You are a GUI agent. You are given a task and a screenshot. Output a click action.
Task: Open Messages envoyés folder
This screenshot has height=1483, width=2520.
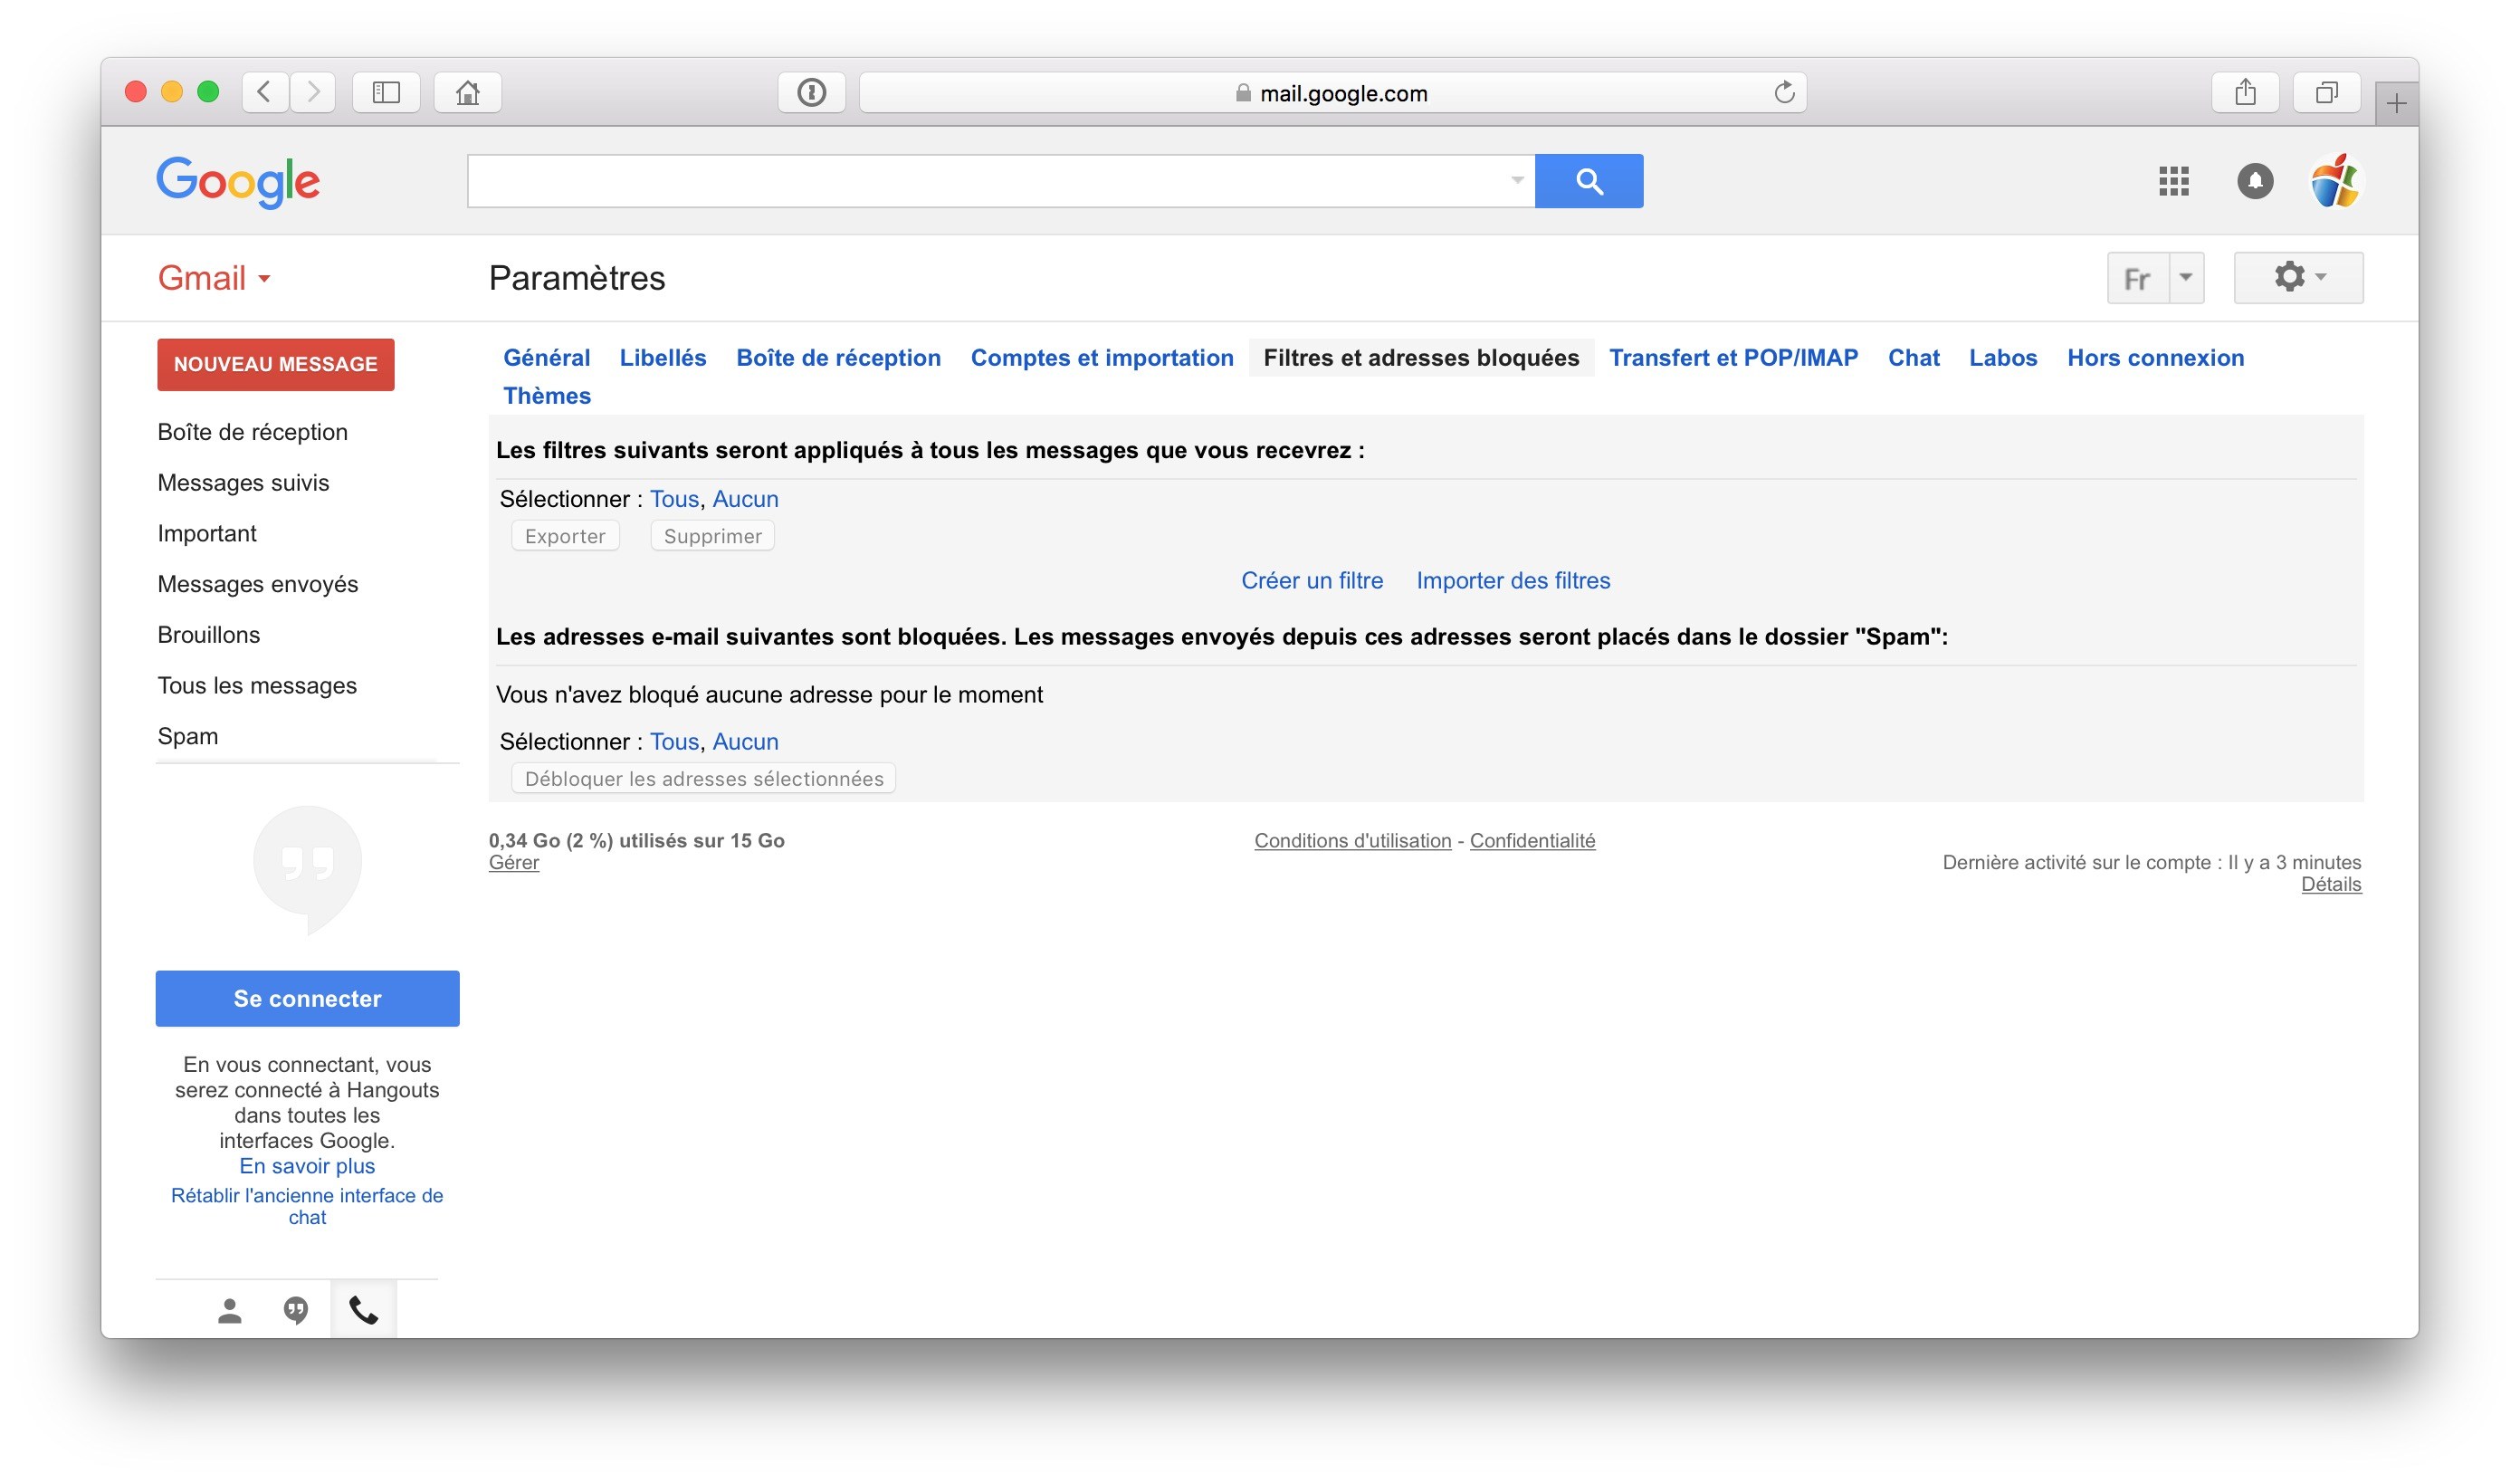pos(258,584)
